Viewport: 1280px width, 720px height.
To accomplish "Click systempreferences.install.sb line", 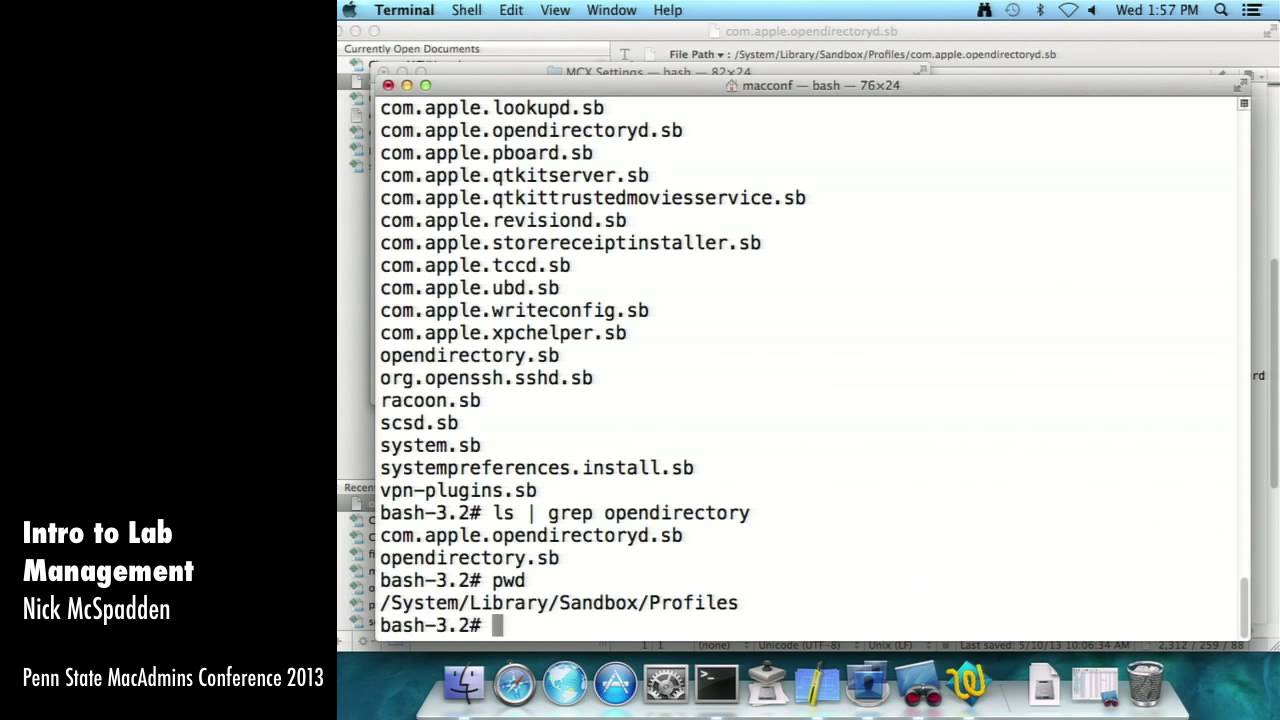I will (537, 468).
